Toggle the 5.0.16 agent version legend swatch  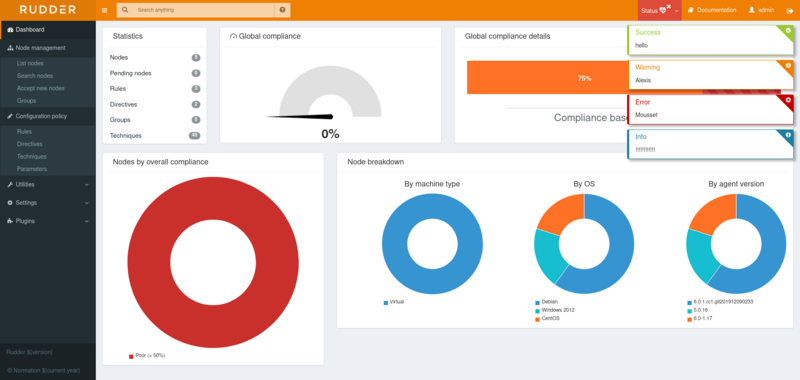[689, 311]
